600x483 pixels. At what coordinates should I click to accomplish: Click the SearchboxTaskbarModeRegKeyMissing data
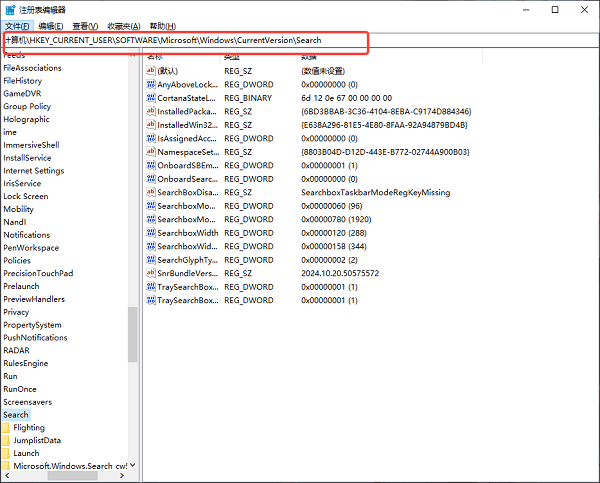click(x=375, y=193)
